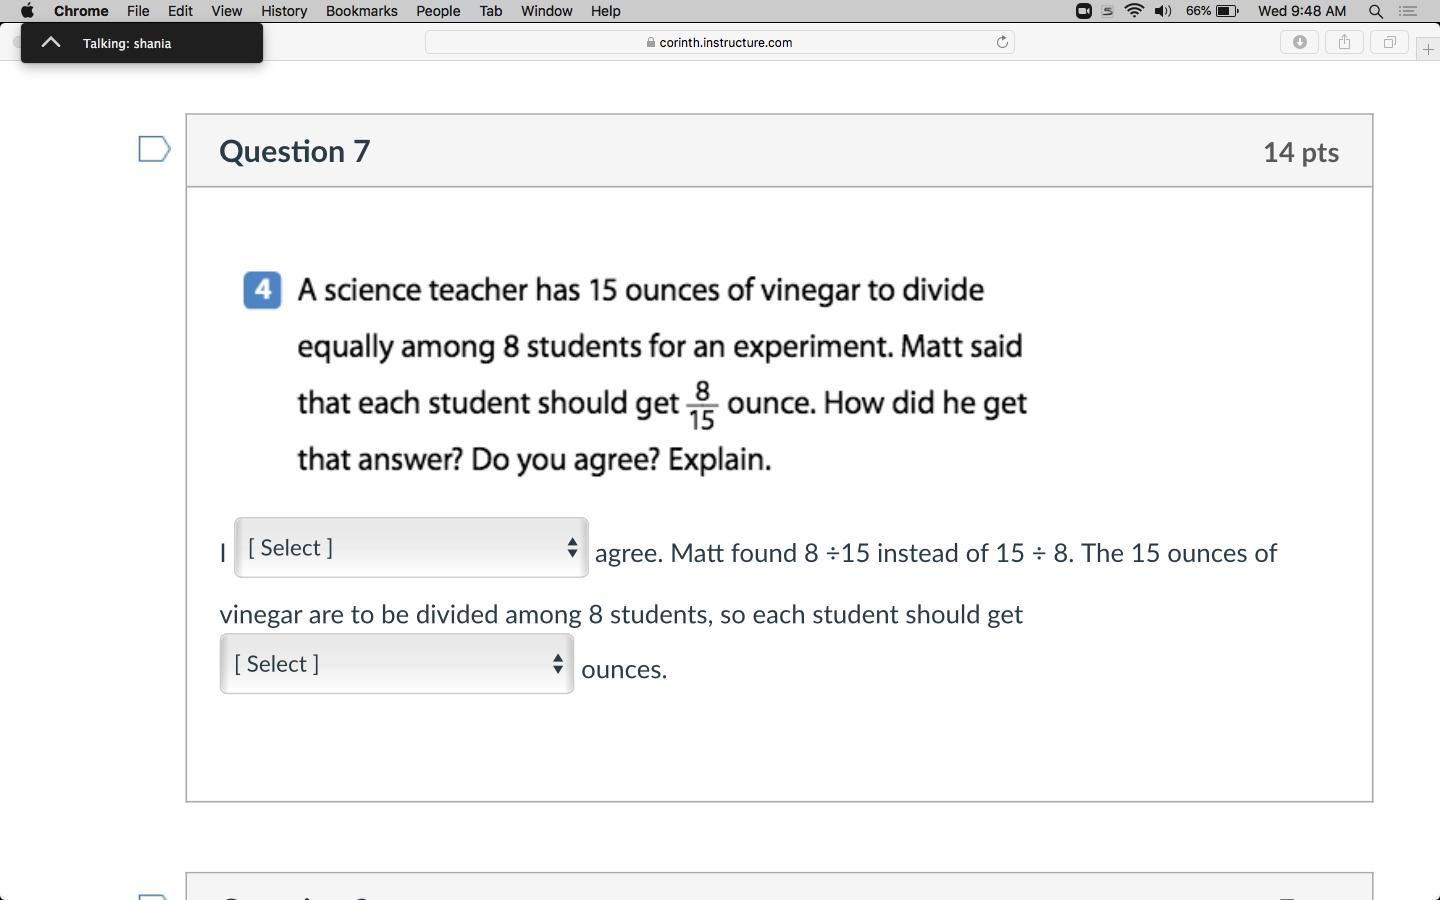The image size is (1440, 900).
Task: Open the Bookmarks menu
Action: [x=361, y=11]
